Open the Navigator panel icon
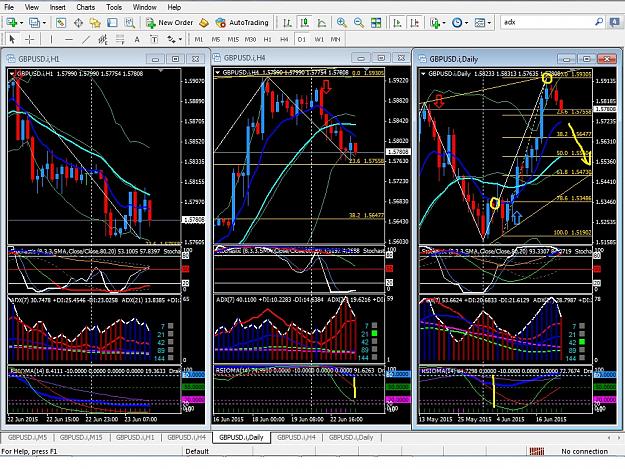The image size is (625, 469). click(95, 23)
